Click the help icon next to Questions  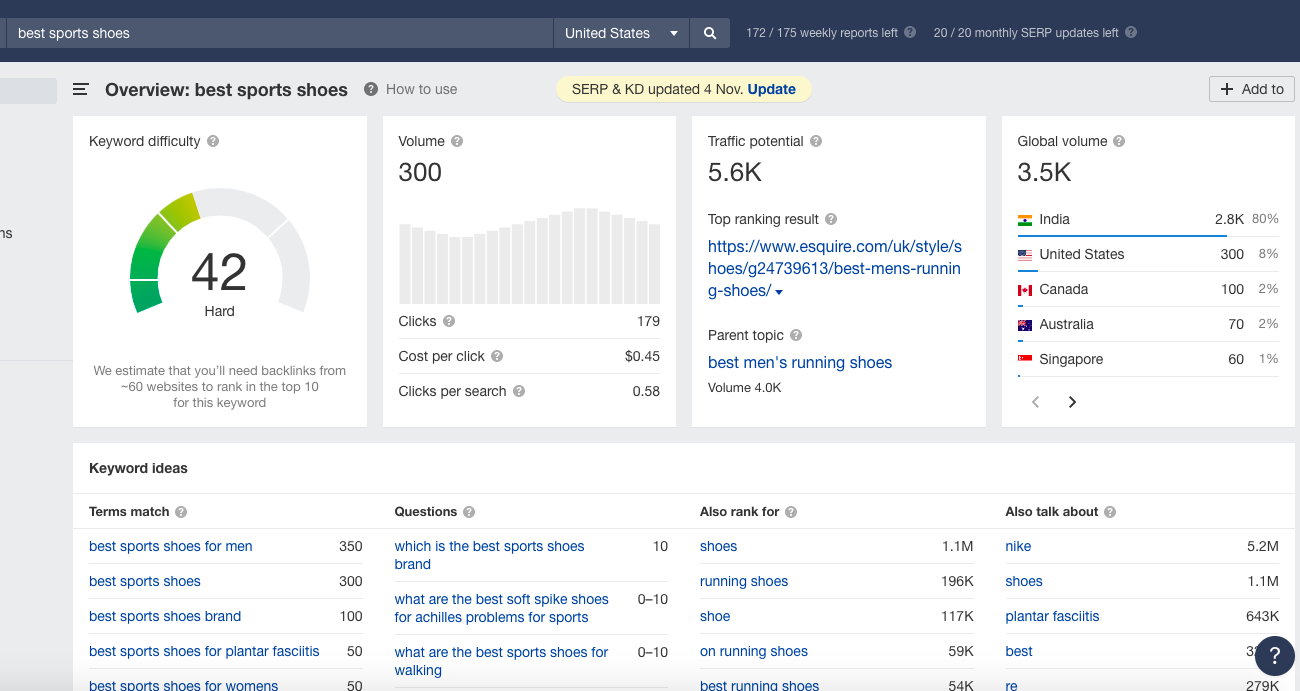pos(469,512)
